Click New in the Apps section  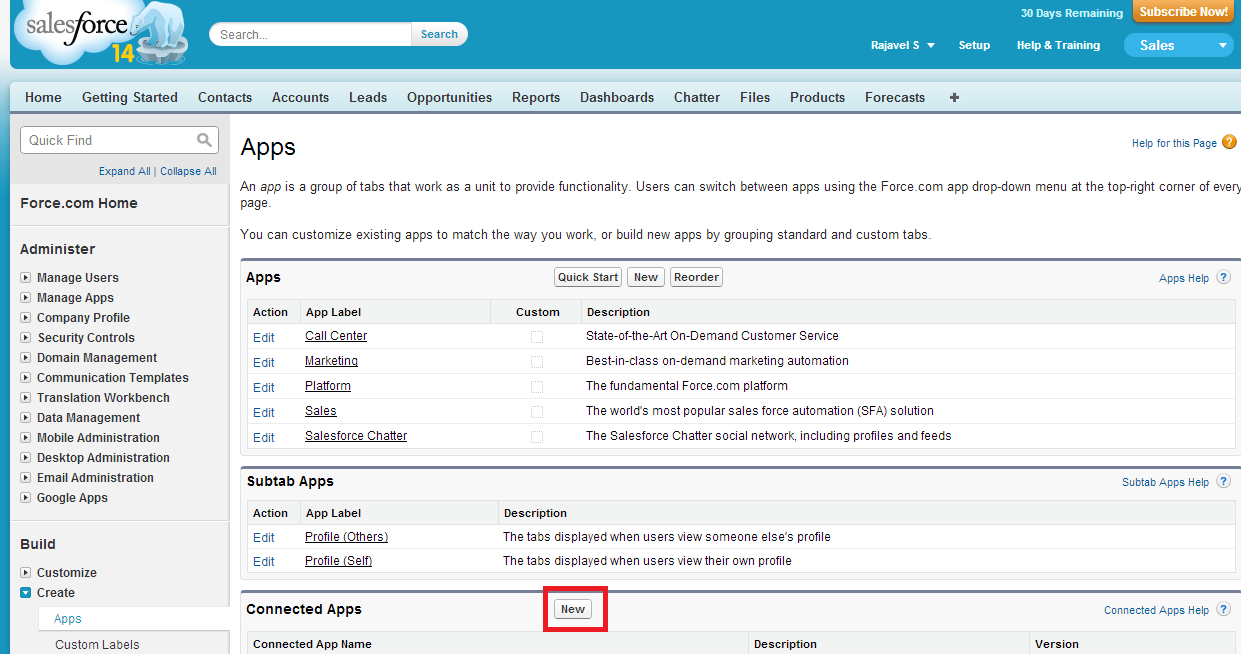646,277
